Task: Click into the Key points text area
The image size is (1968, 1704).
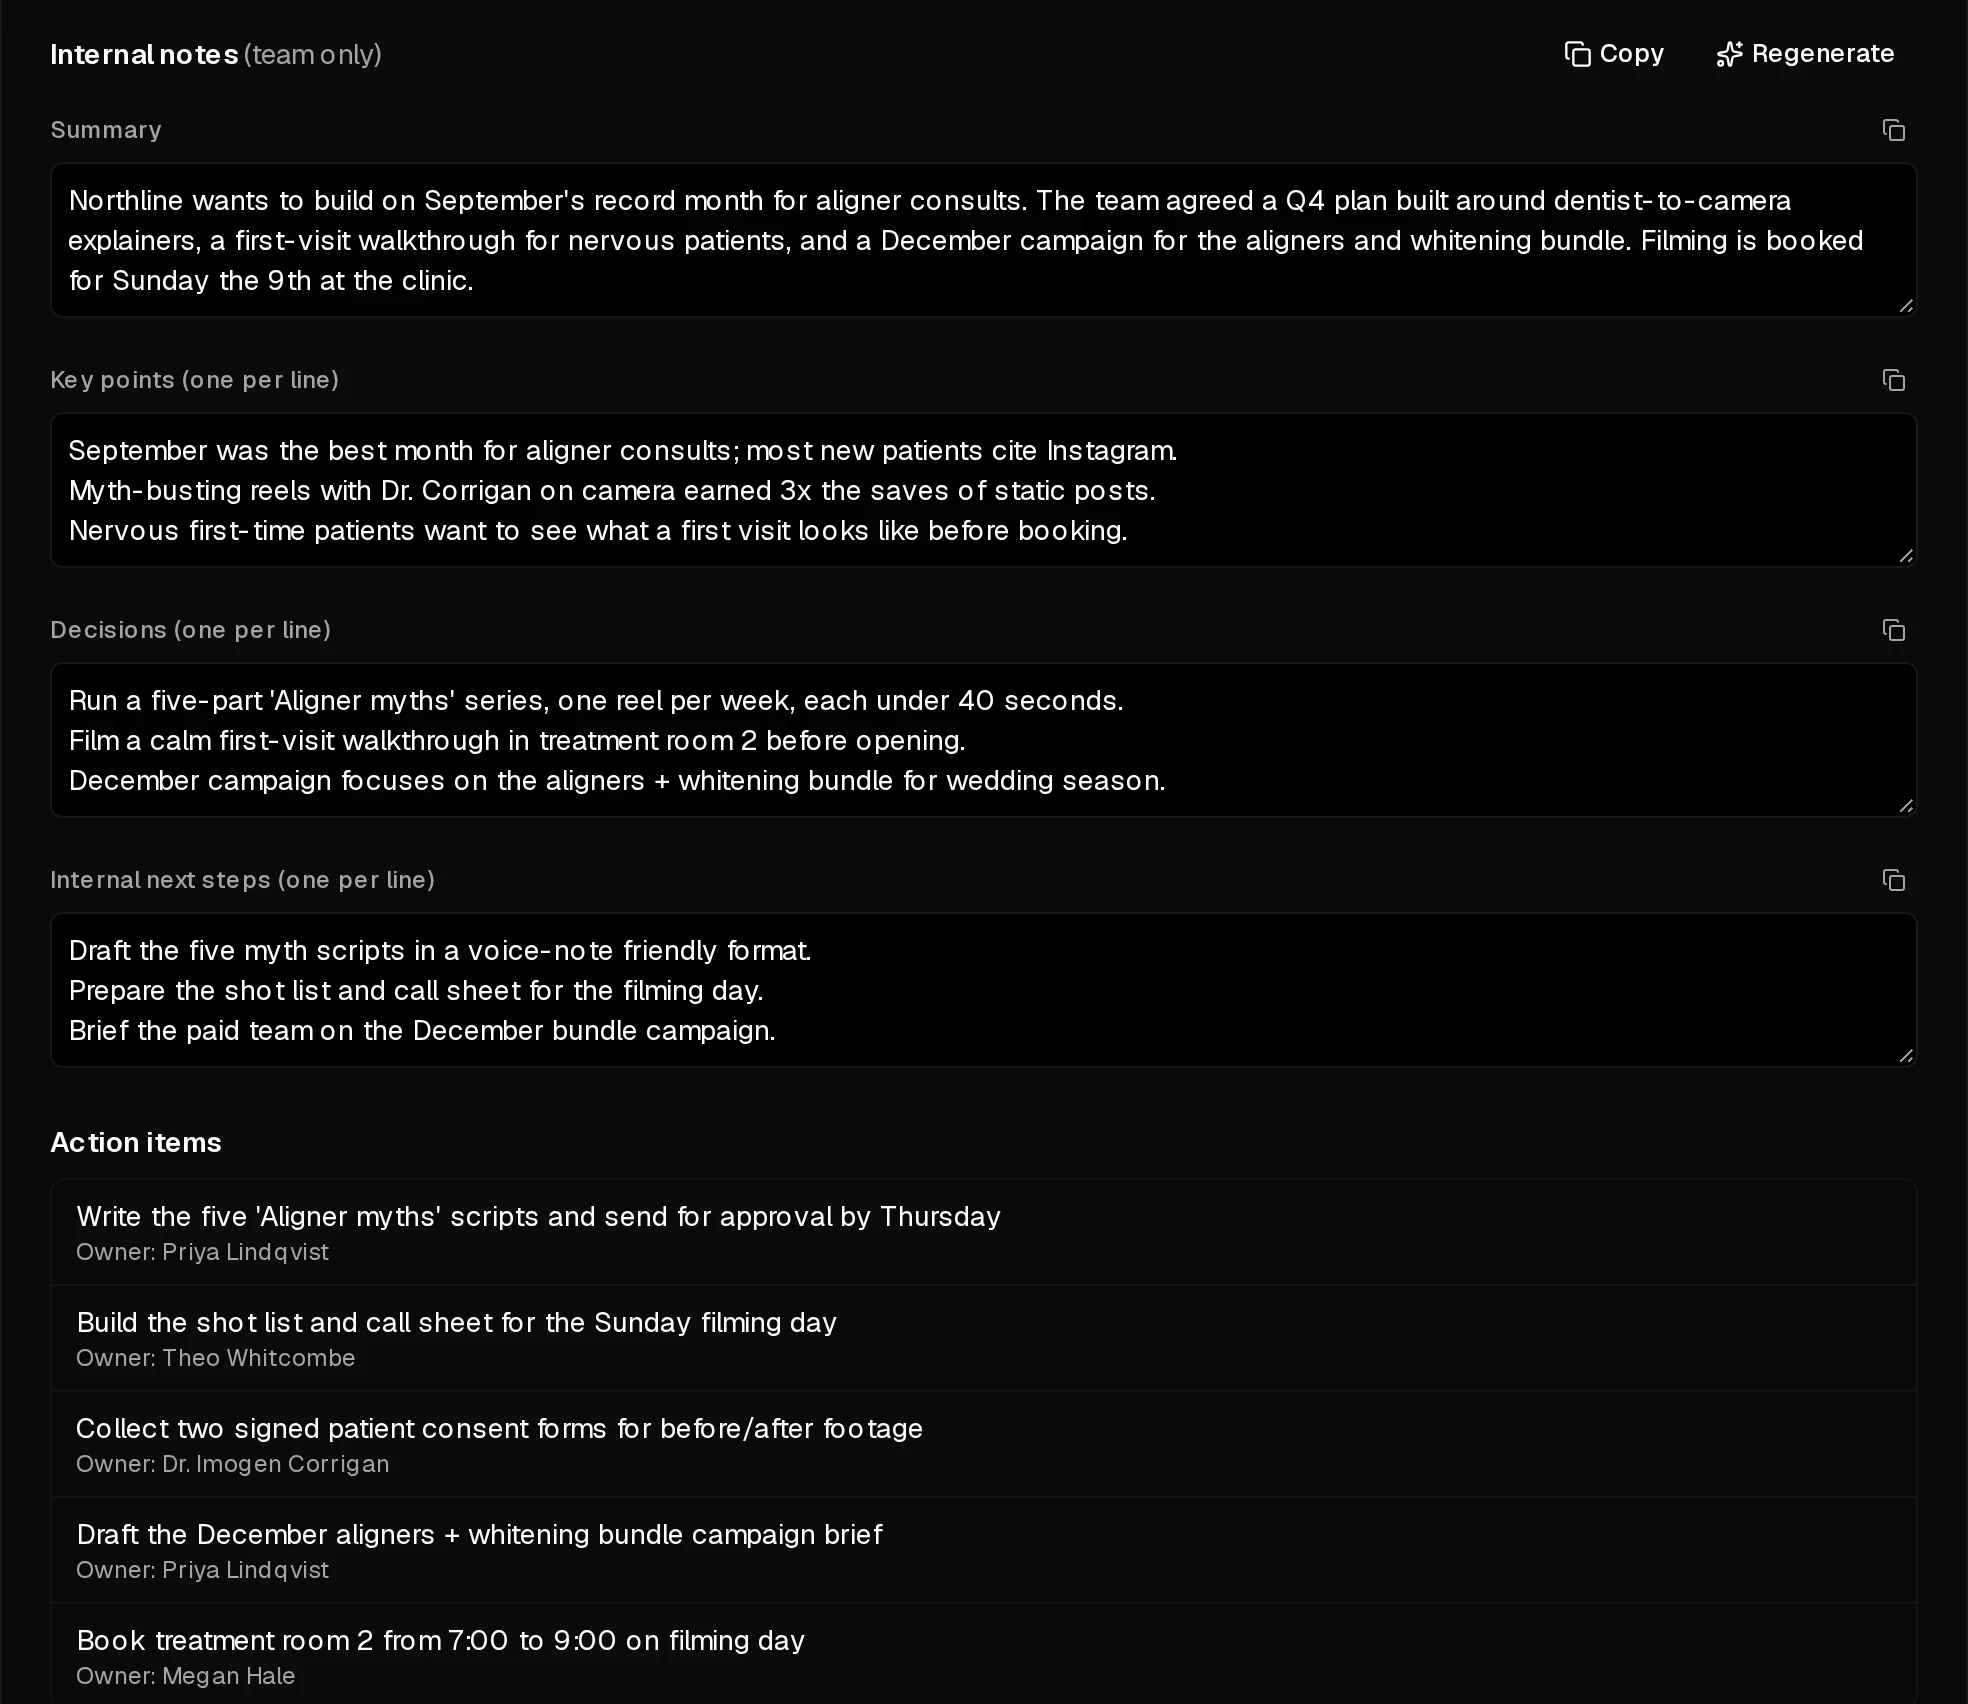Action: click(x=983, y=490)
